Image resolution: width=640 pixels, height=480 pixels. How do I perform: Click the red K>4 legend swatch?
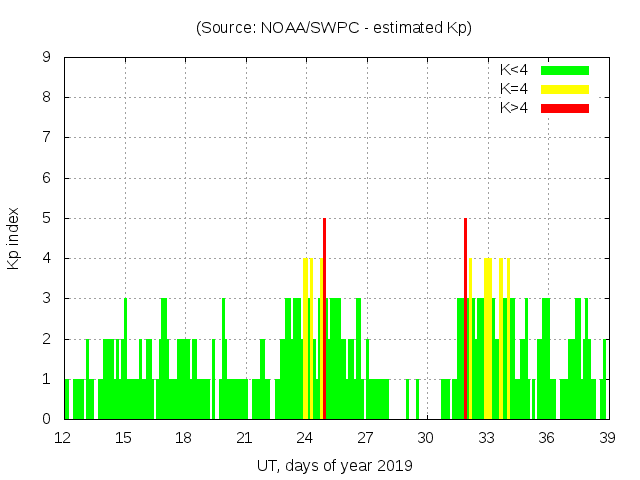[565, 107]
